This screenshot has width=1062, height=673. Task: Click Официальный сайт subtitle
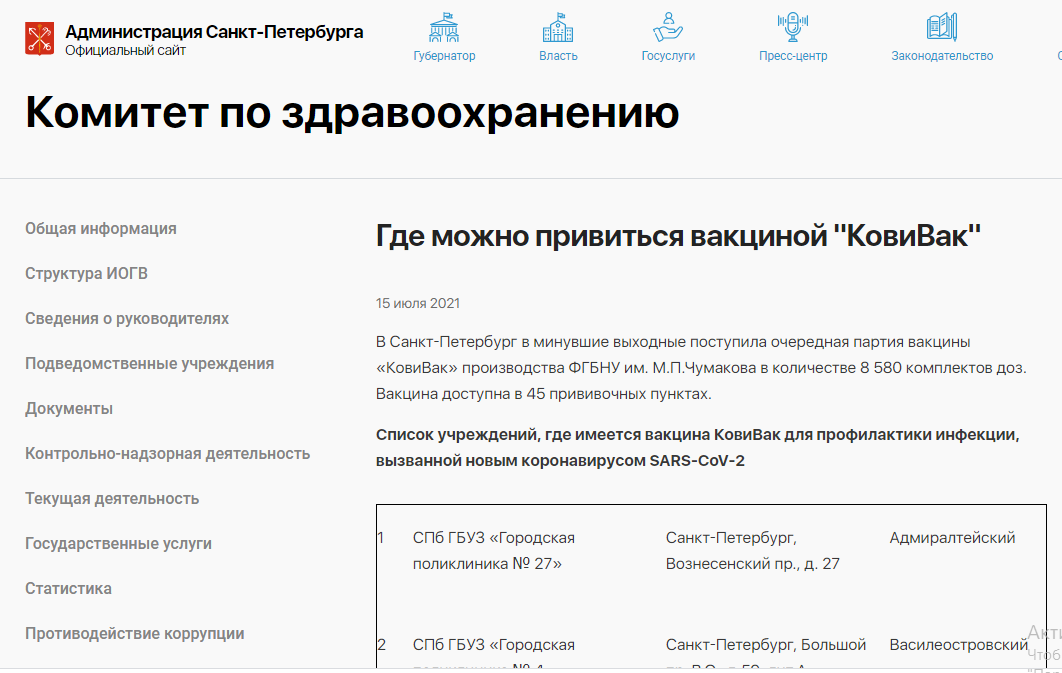pos(125,51)
